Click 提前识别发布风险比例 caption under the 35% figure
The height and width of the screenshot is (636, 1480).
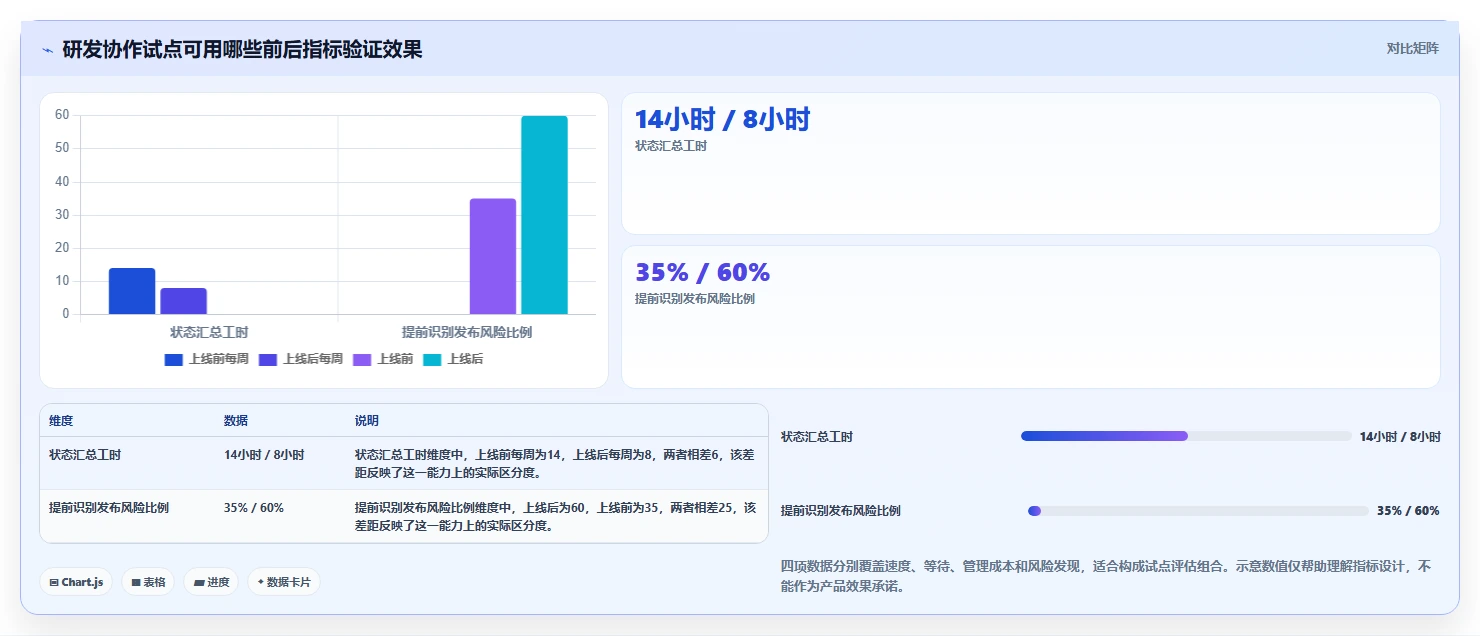click(x=695, y=298)
